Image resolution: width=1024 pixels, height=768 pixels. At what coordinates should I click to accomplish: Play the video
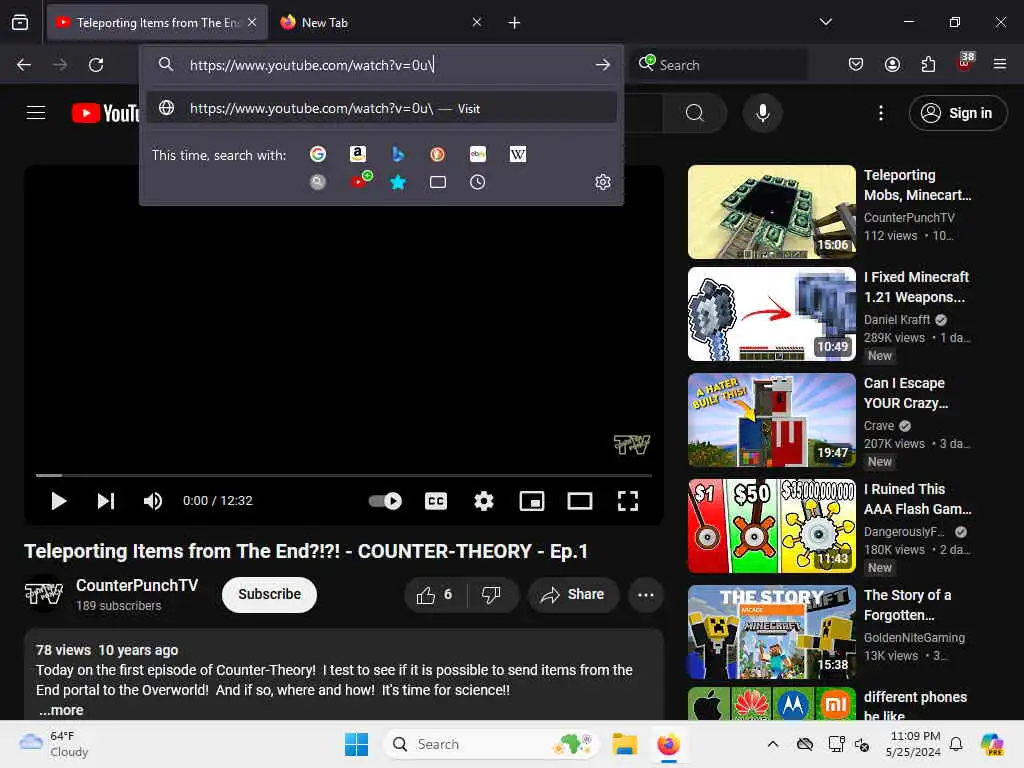(x=58, y=501)
